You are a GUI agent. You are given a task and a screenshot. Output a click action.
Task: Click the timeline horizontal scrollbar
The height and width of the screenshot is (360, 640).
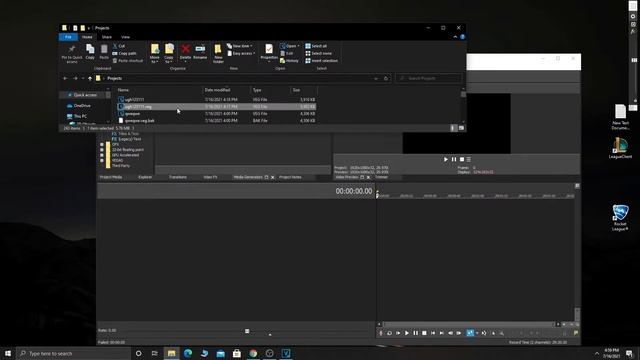tap(469, 324)
